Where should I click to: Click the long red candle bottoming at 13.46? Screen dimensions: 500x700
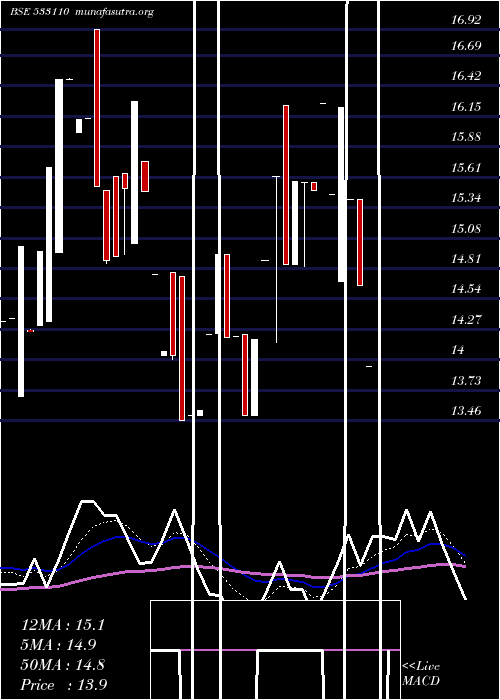tap(182, 348)
